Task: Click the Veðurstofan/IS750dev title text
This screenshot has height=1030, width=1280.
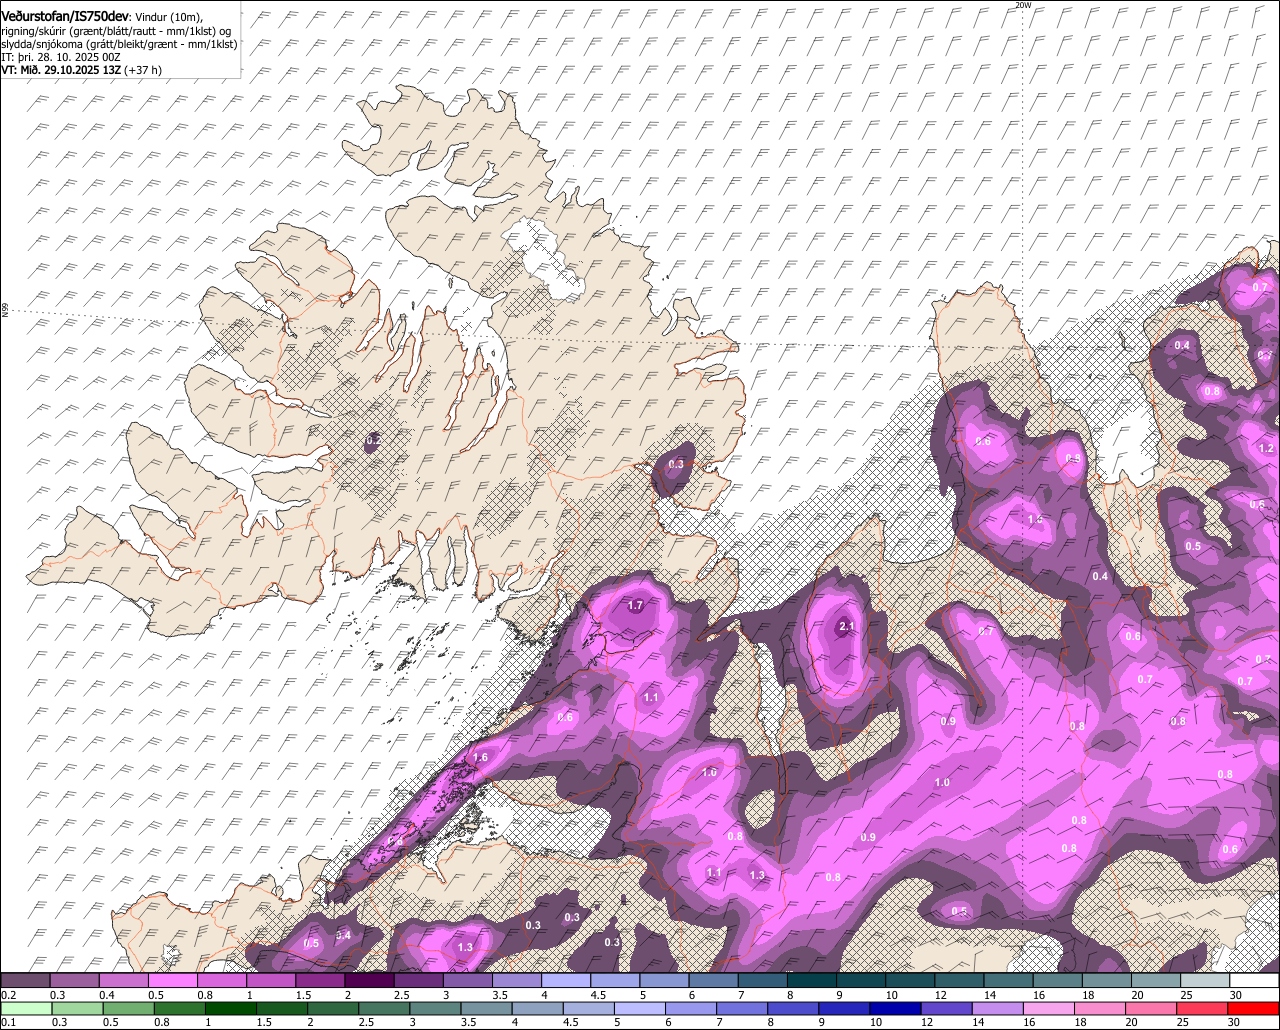Action: click(x=65, y=15)
